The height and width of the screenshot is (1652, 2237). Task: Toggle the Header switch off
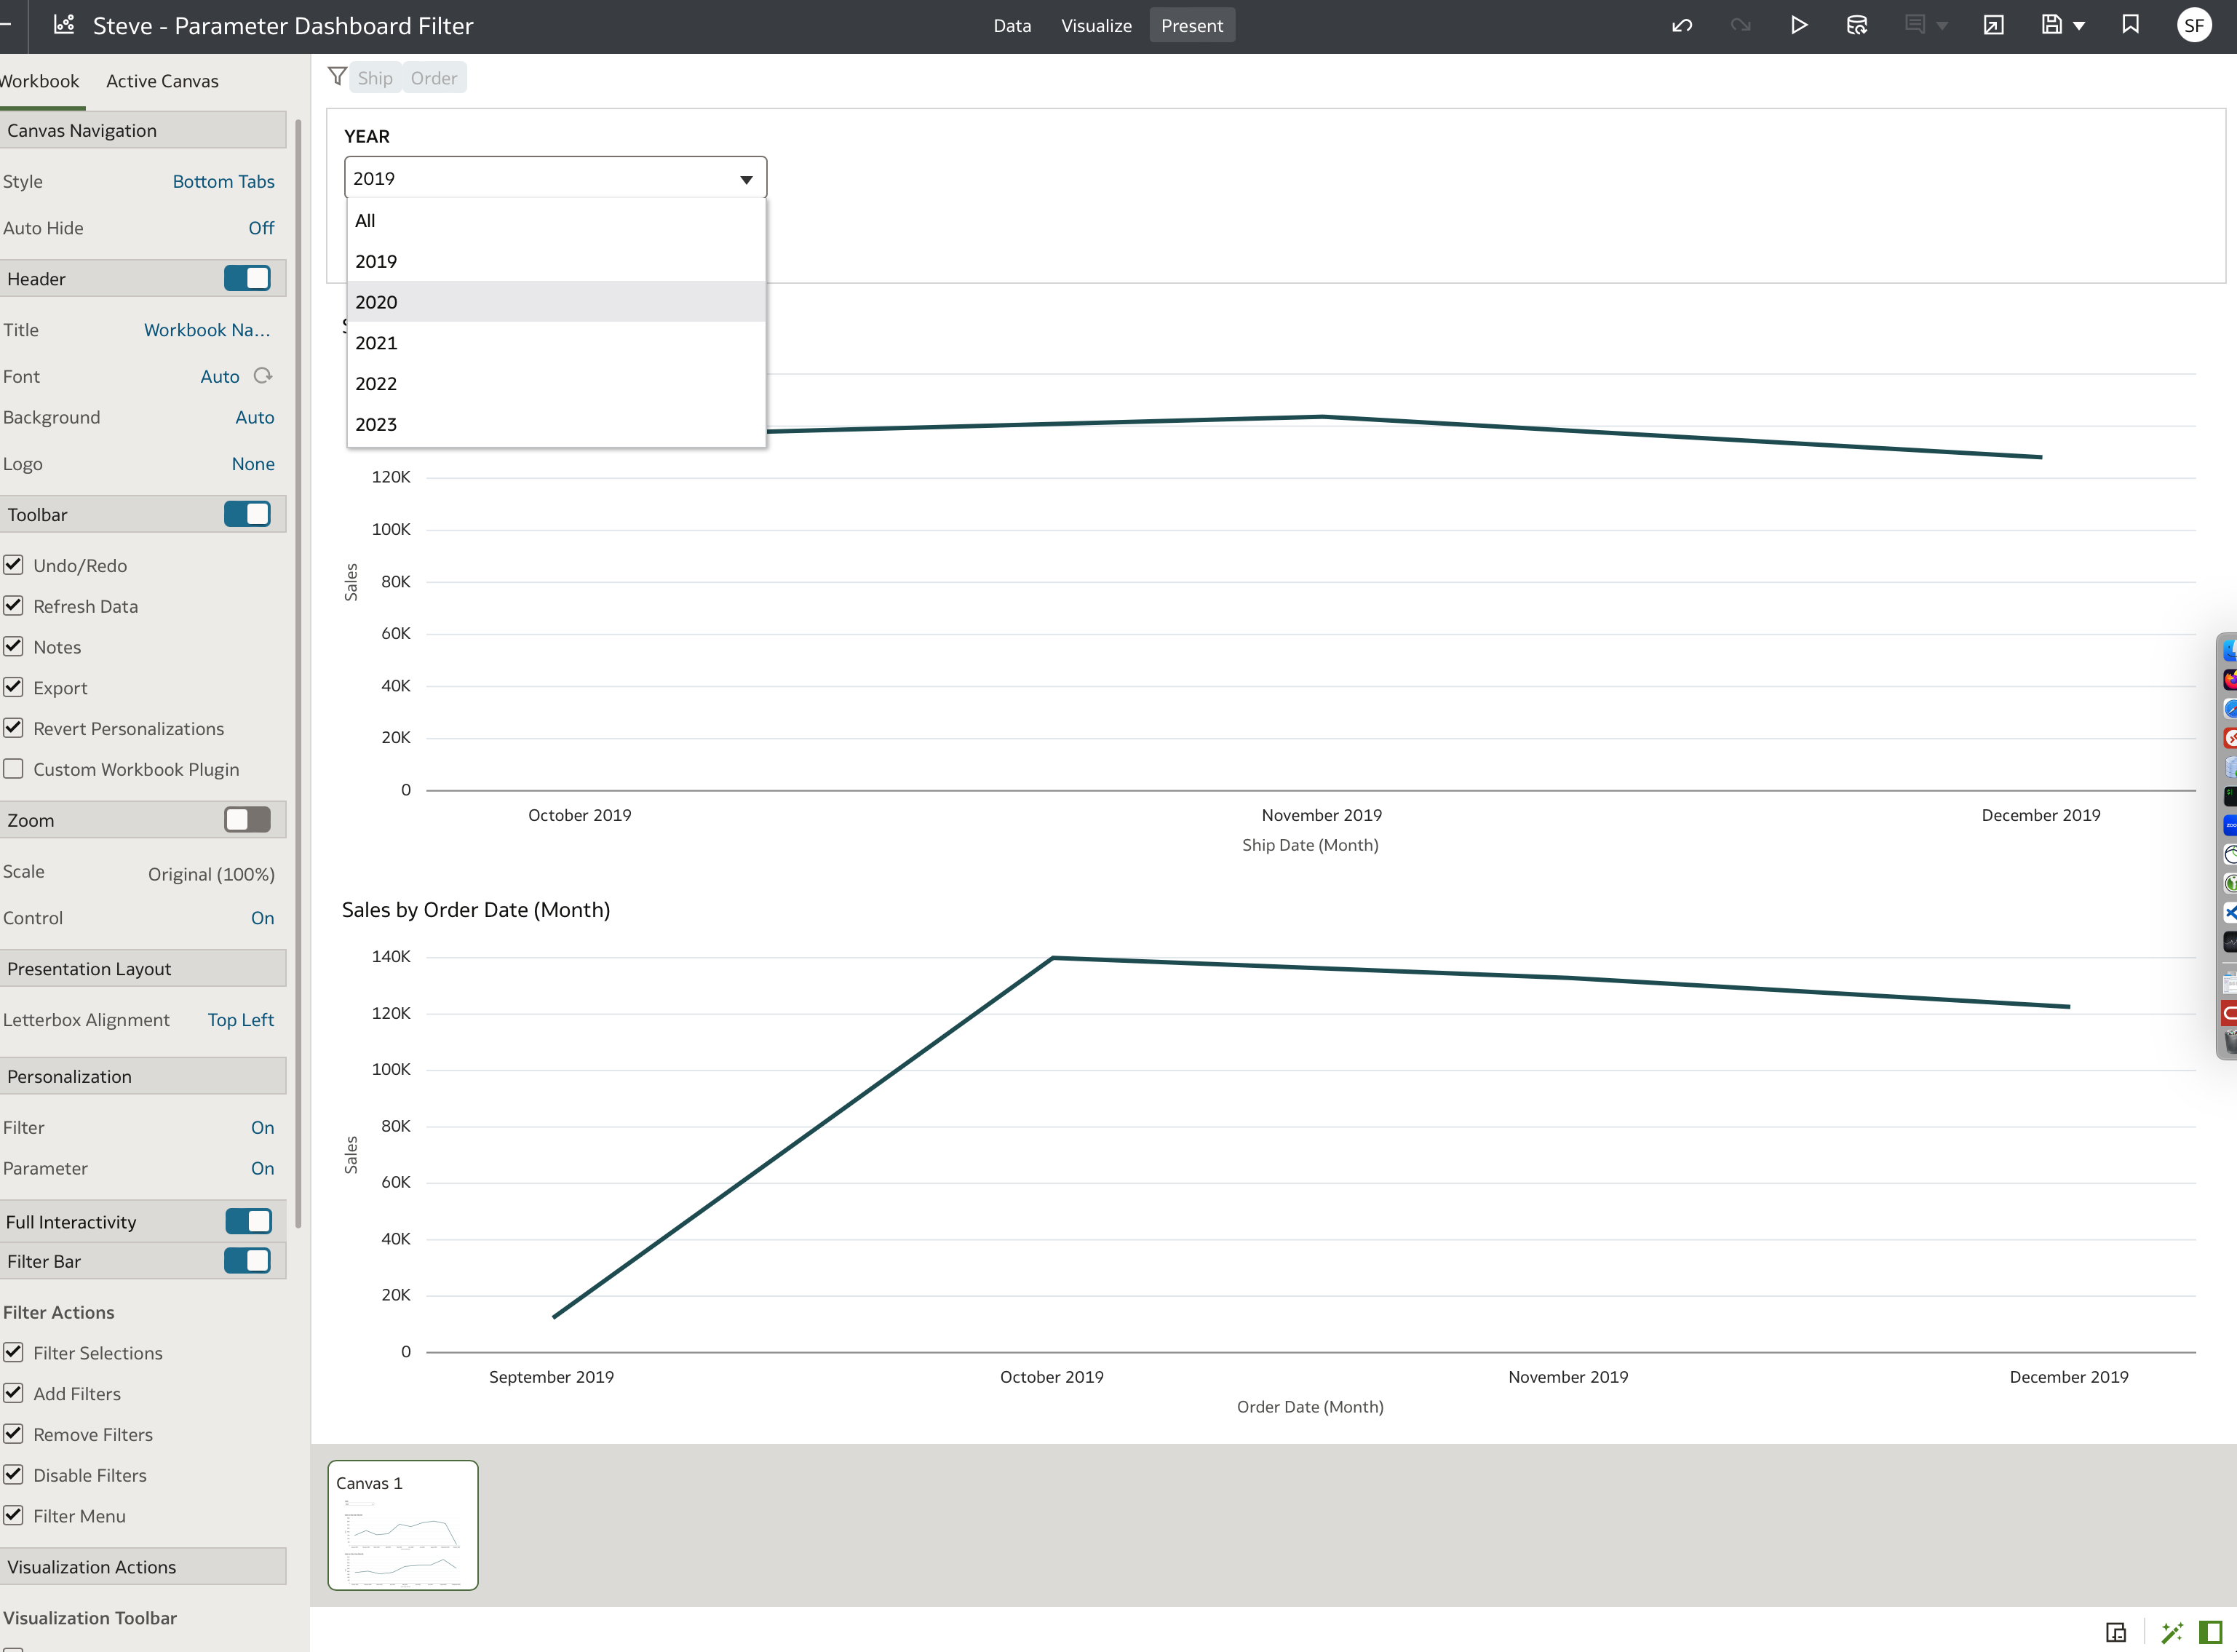click(247, 278)
